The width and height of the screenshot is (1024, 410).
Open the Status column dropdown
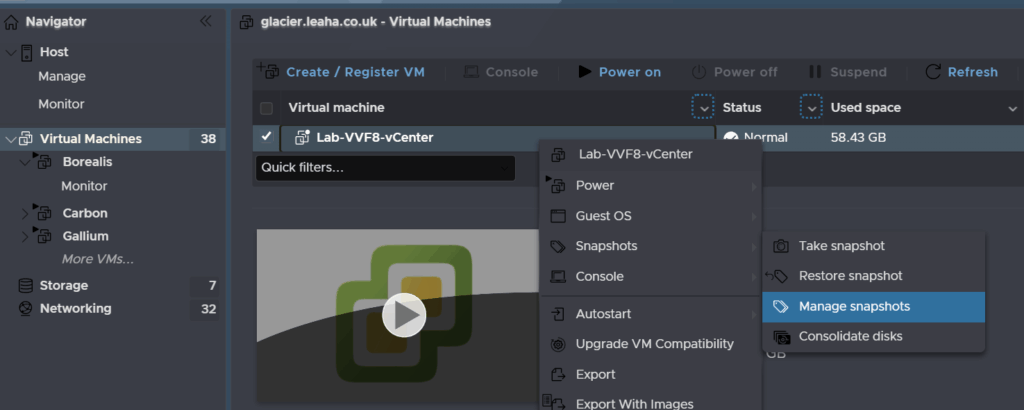tap(812, 108)
